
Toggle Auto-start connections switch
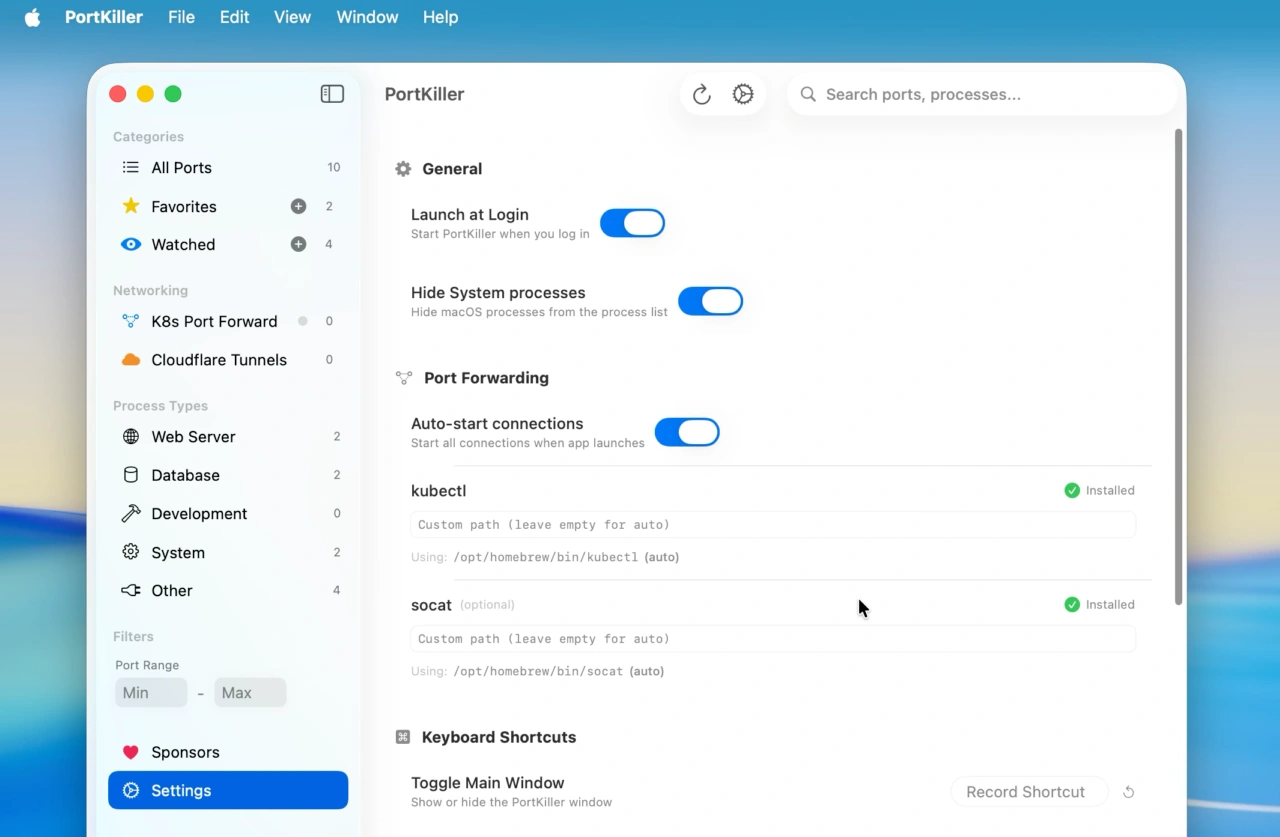(x=687, y=432)
